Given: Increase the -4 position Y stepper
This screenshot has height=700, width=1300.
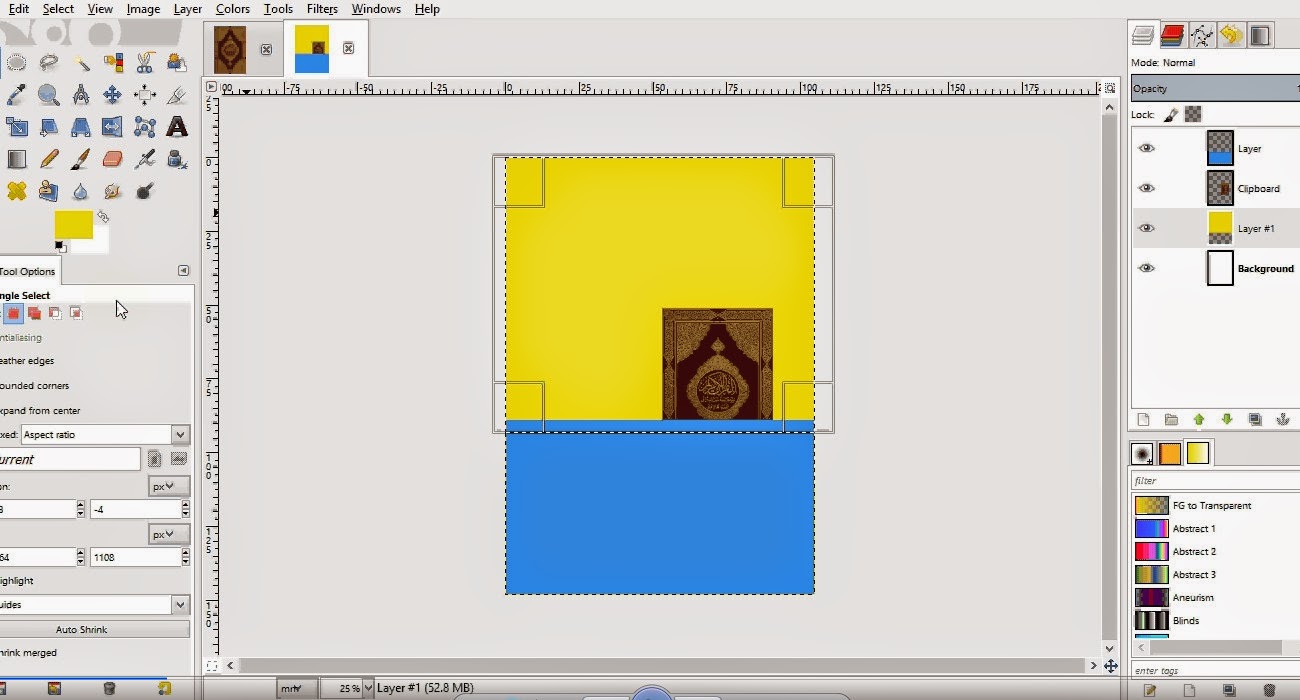Looking at the screenshot, I should 185,505.
